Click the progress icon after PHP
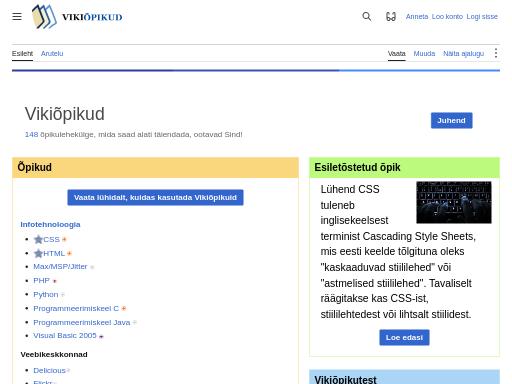 [55, 281]
